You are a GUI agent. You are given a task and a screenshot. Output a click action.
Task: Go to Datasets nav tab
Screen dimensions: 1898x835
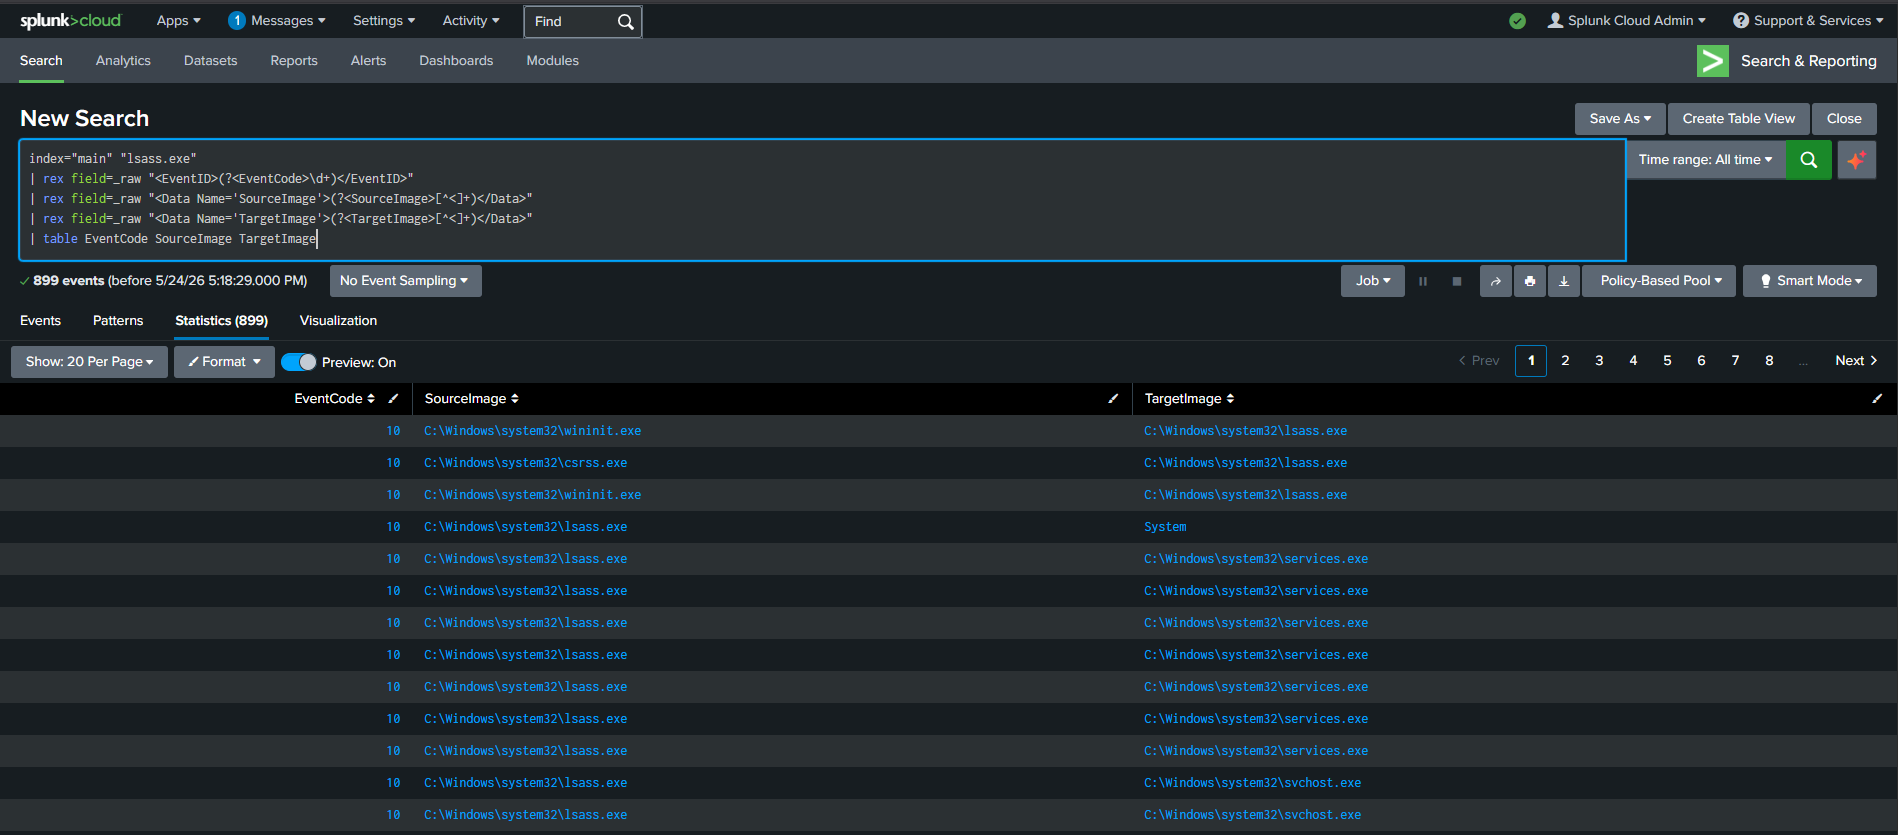click(x=211, y=61)
